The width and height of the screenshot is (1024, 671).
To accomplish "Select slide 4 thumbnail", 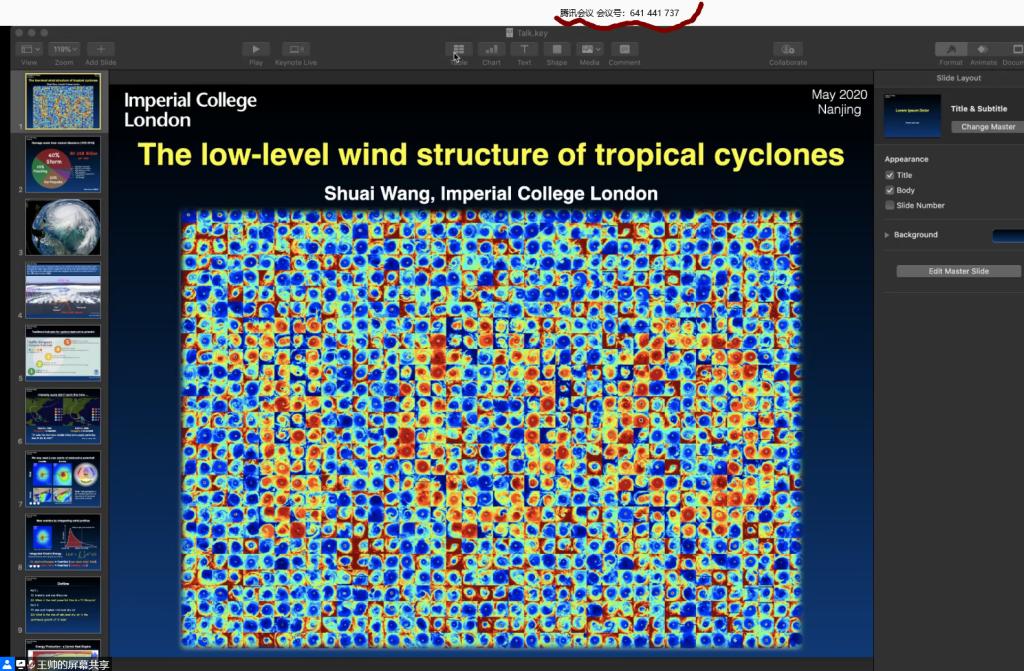I will [x=63, y=290].
